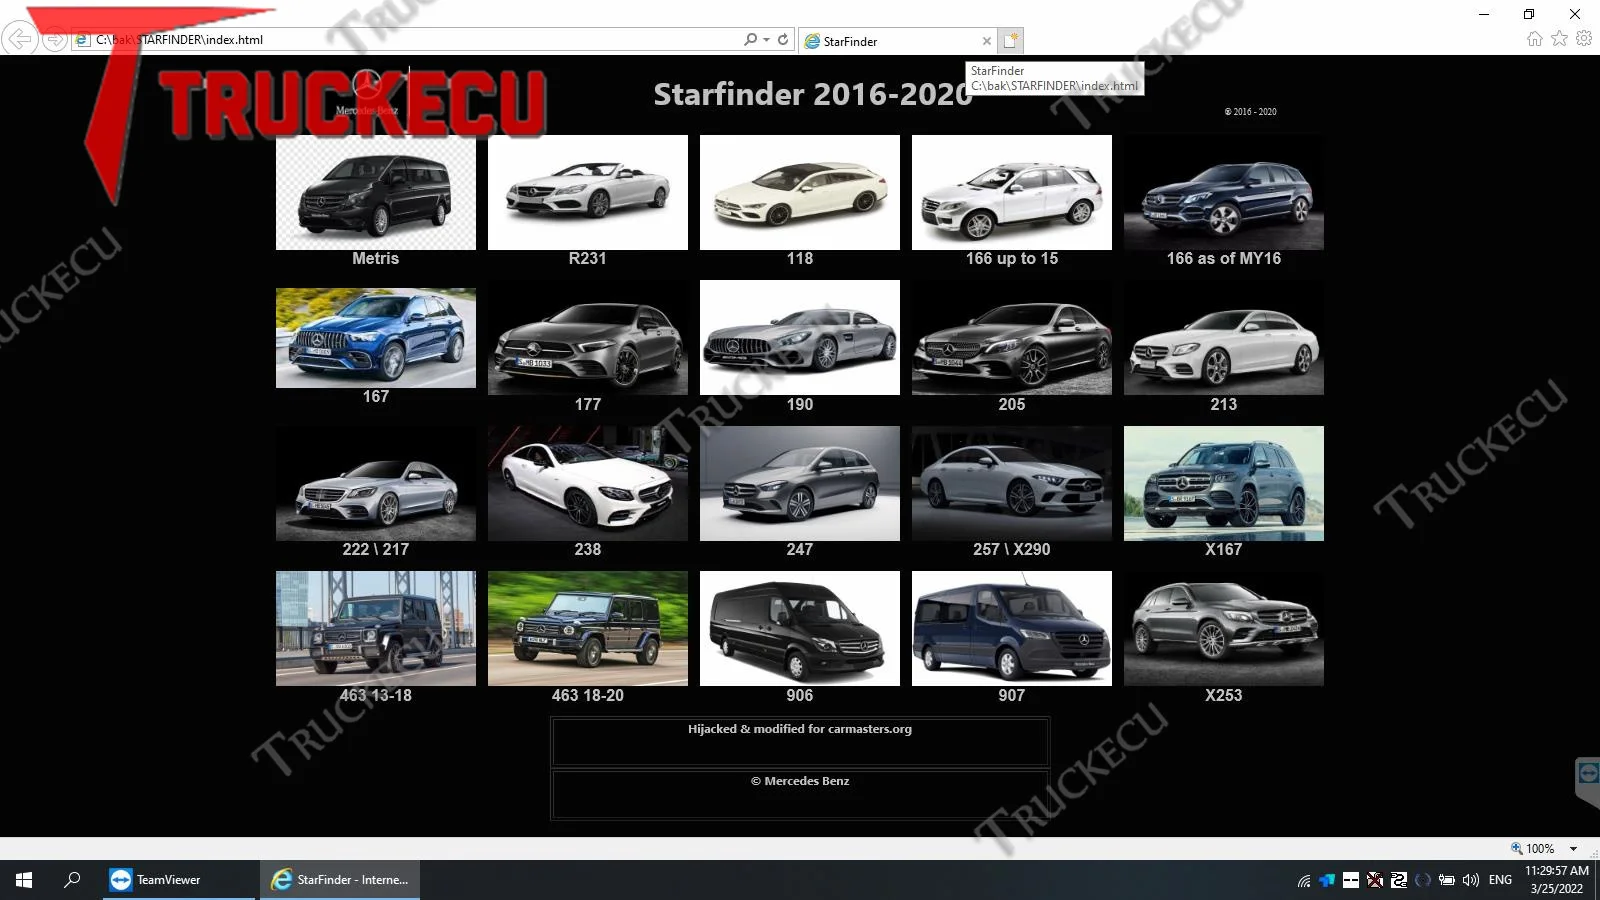1600x900 pixels.
Task: Choose the 238 coupe image
Action: pyautogui.click(x=588, y=483)
